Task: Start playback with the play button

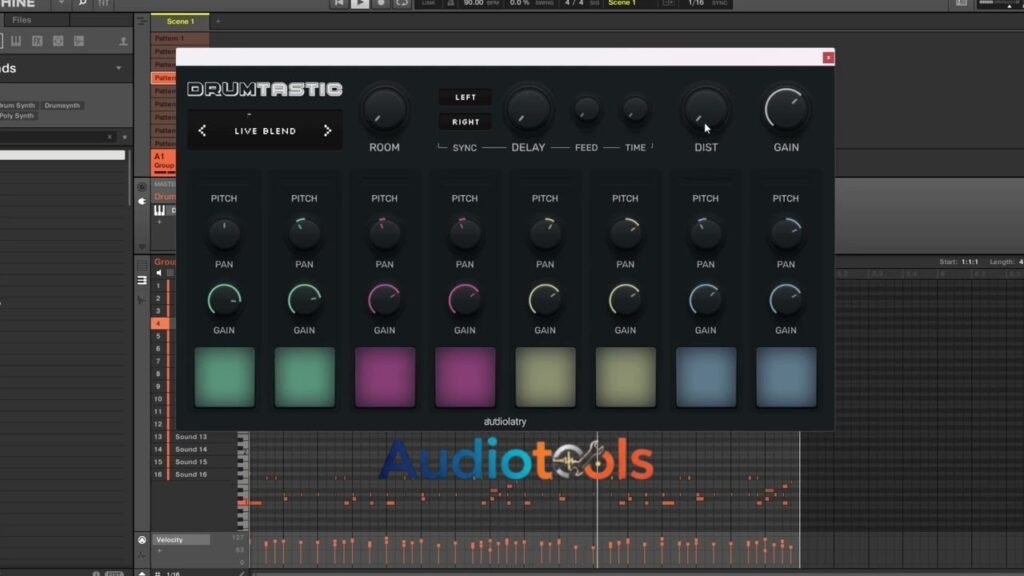Action: [x=359, y=3]
